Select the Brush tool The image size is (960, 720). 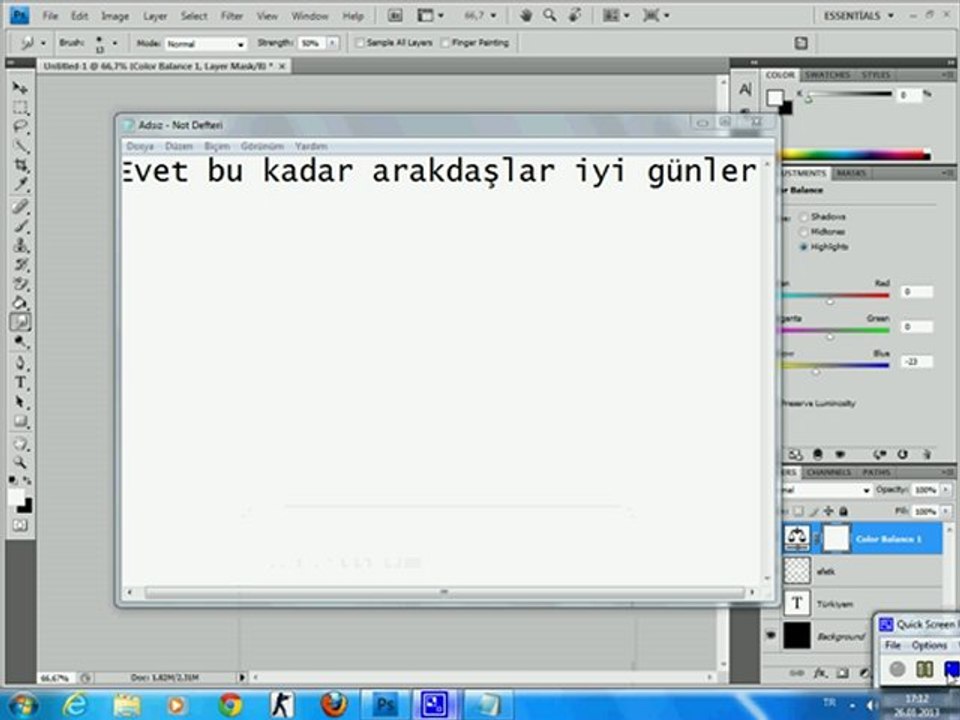point(20,226)
